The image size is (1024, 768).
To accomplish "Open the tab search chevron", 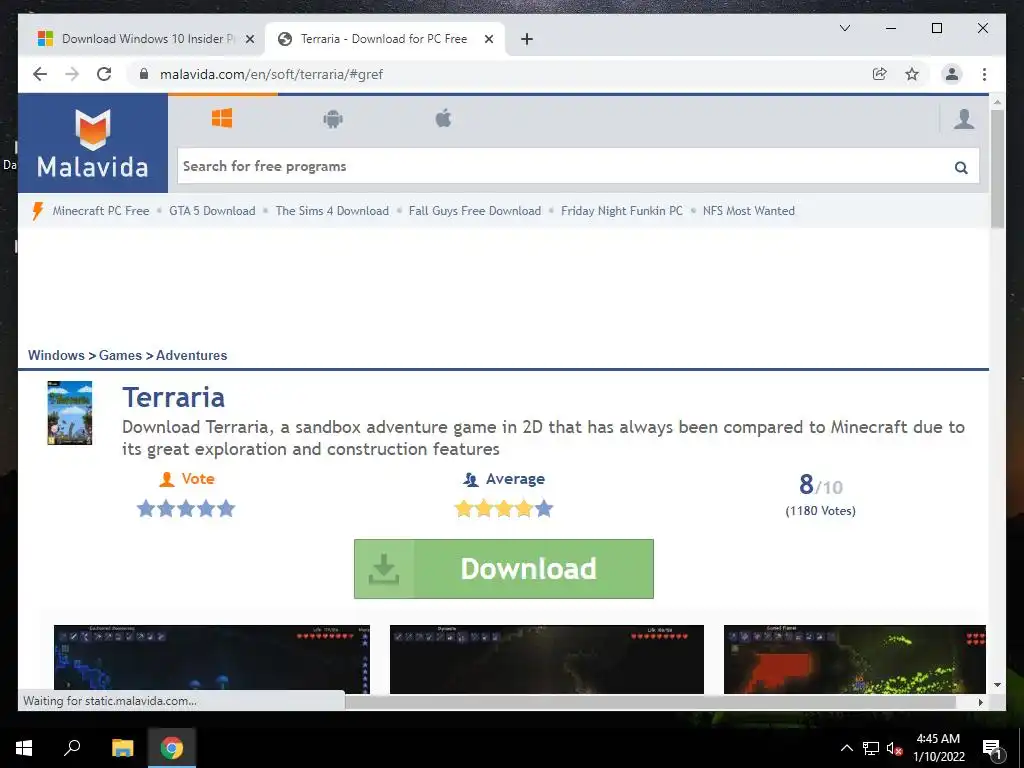I will 844,28.
